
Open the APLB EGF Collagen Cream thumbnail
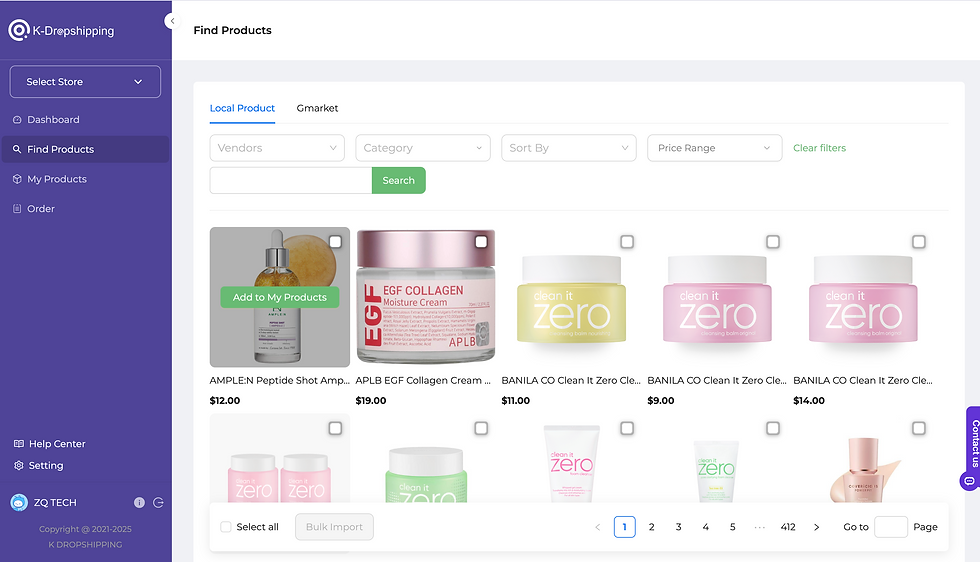(x=426, y=297)
